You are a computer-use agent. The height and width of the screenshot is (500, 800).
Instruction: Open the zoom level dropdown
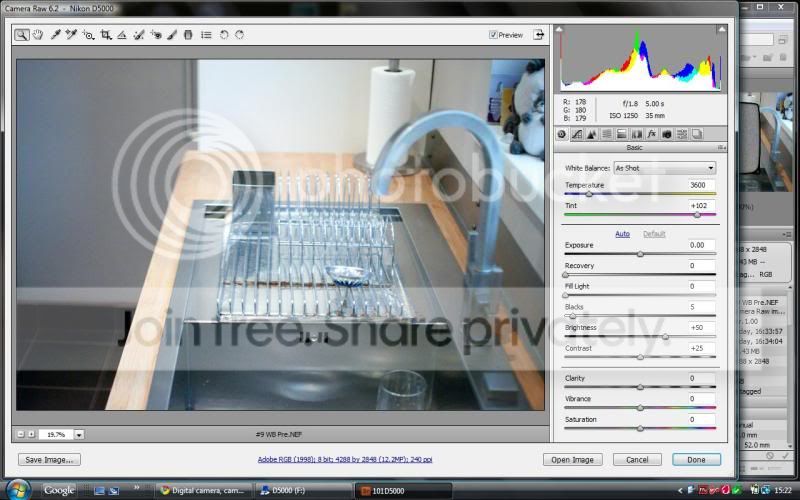(79, 434)
